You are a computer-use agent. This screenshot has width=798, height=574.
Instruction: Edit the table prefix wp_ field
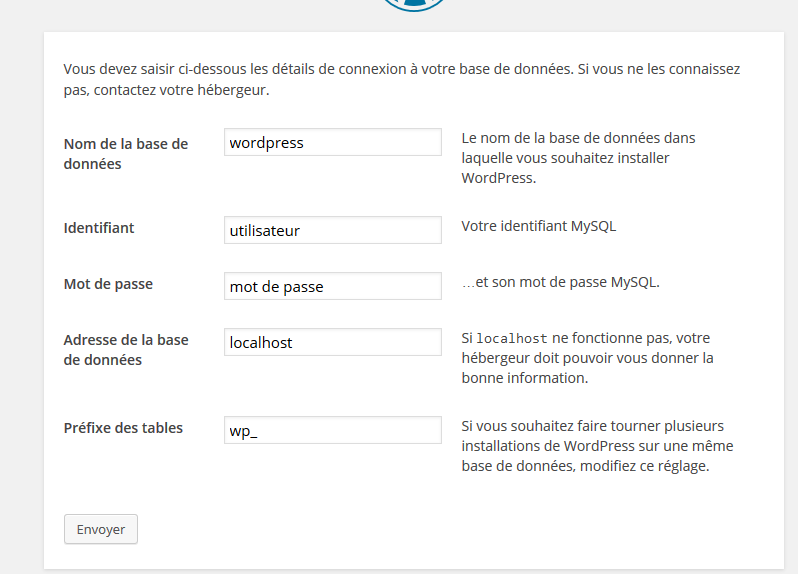(x=333, y=430)
